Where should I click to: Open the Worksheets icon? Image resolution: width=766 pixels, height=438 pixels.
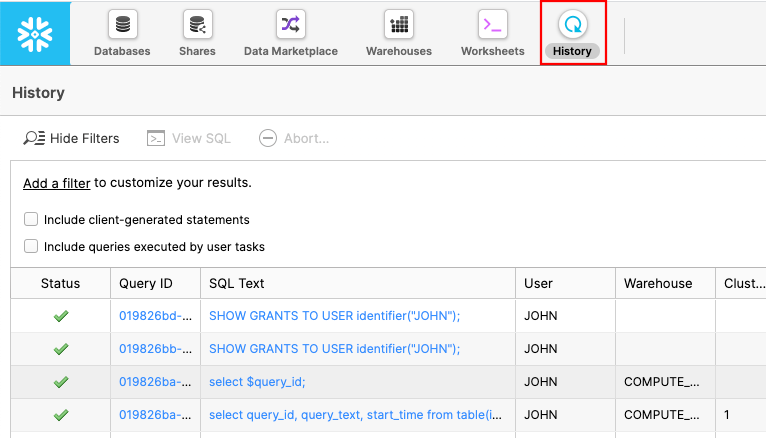pos(492,25)
